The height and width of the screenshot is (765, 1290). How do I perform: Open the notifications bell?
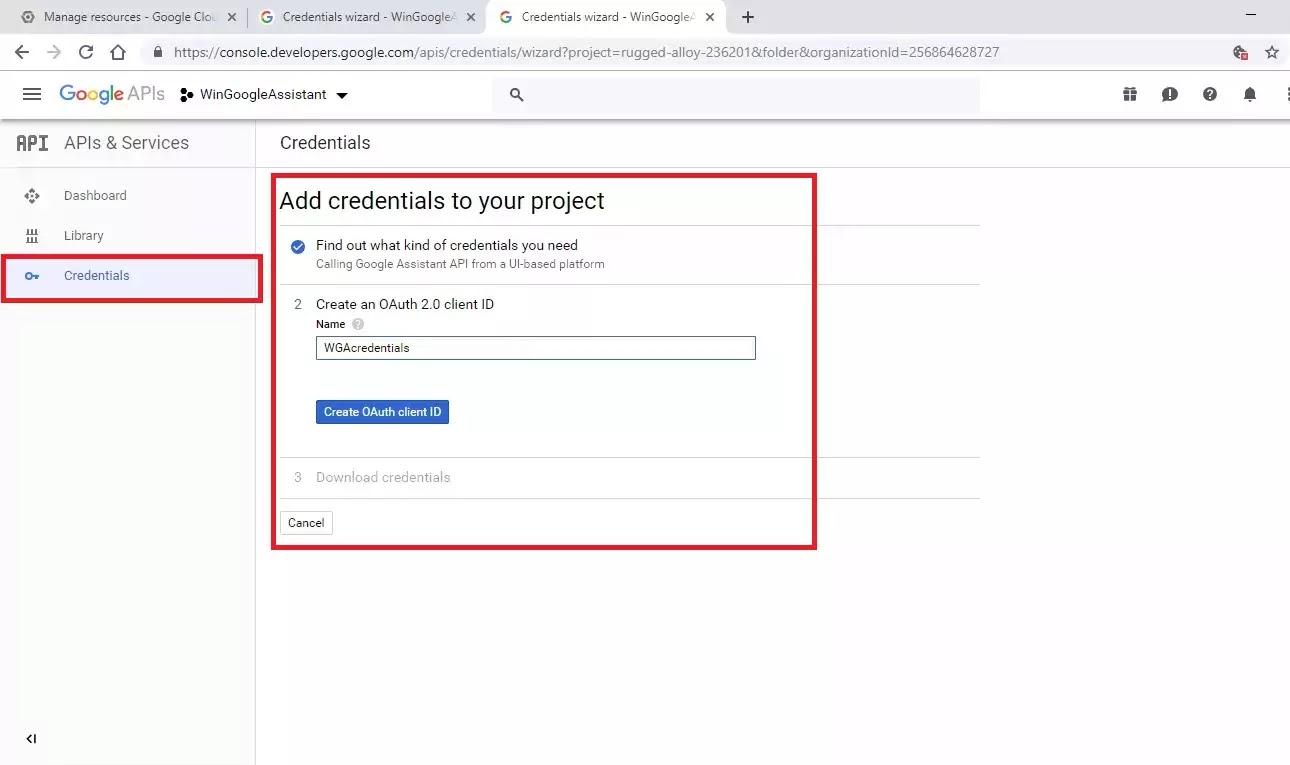coord(1250,94)
